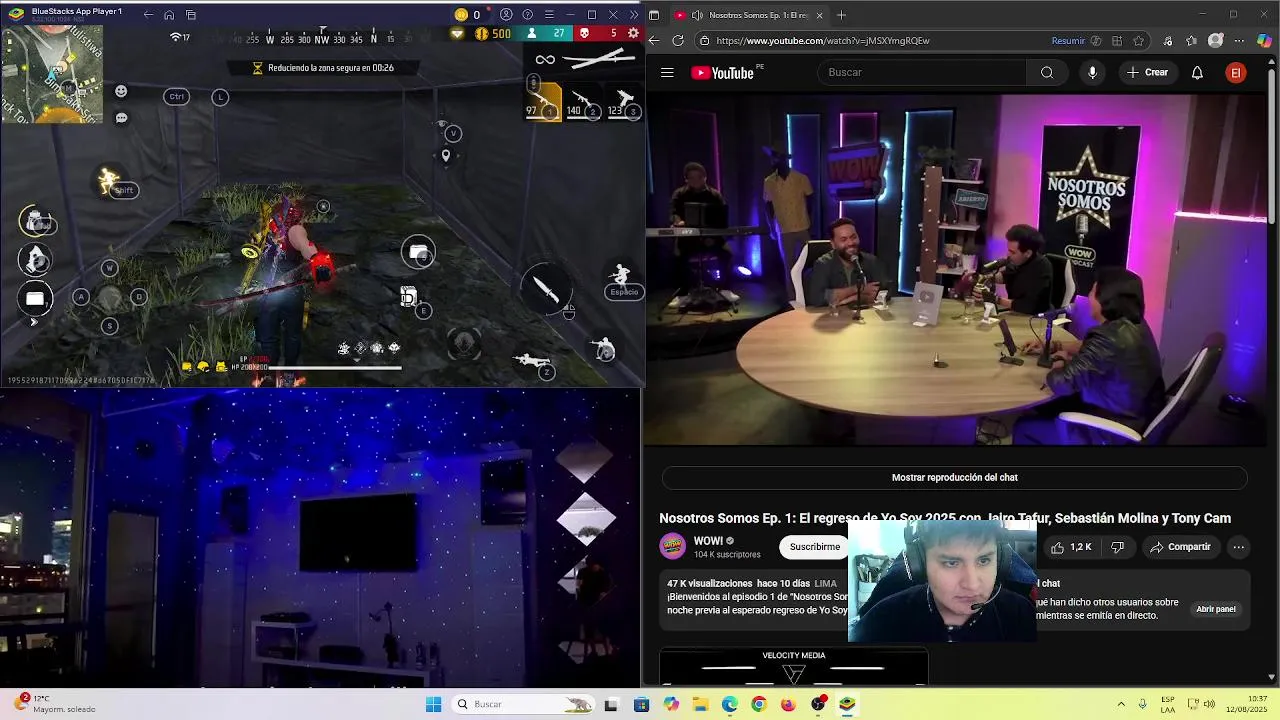
Task: Go to YouTube home via logo
Action: [722, 72]
